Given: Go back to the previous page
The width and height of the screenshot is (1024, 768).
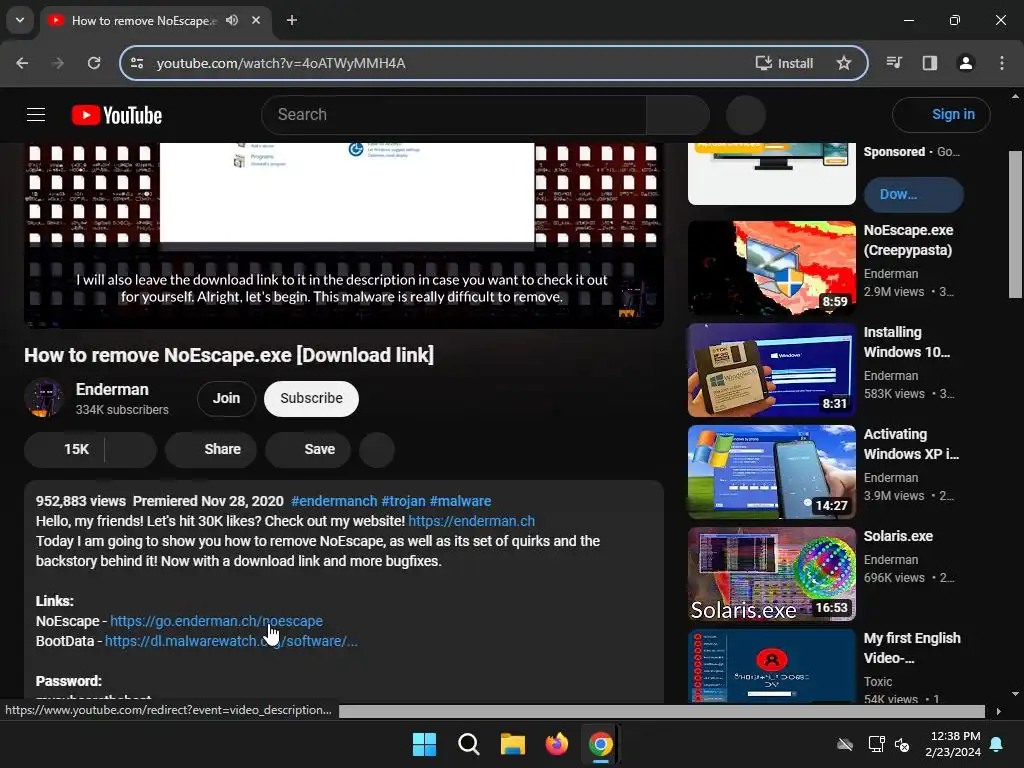Looking at the screenshot, I should click(22, 63).
